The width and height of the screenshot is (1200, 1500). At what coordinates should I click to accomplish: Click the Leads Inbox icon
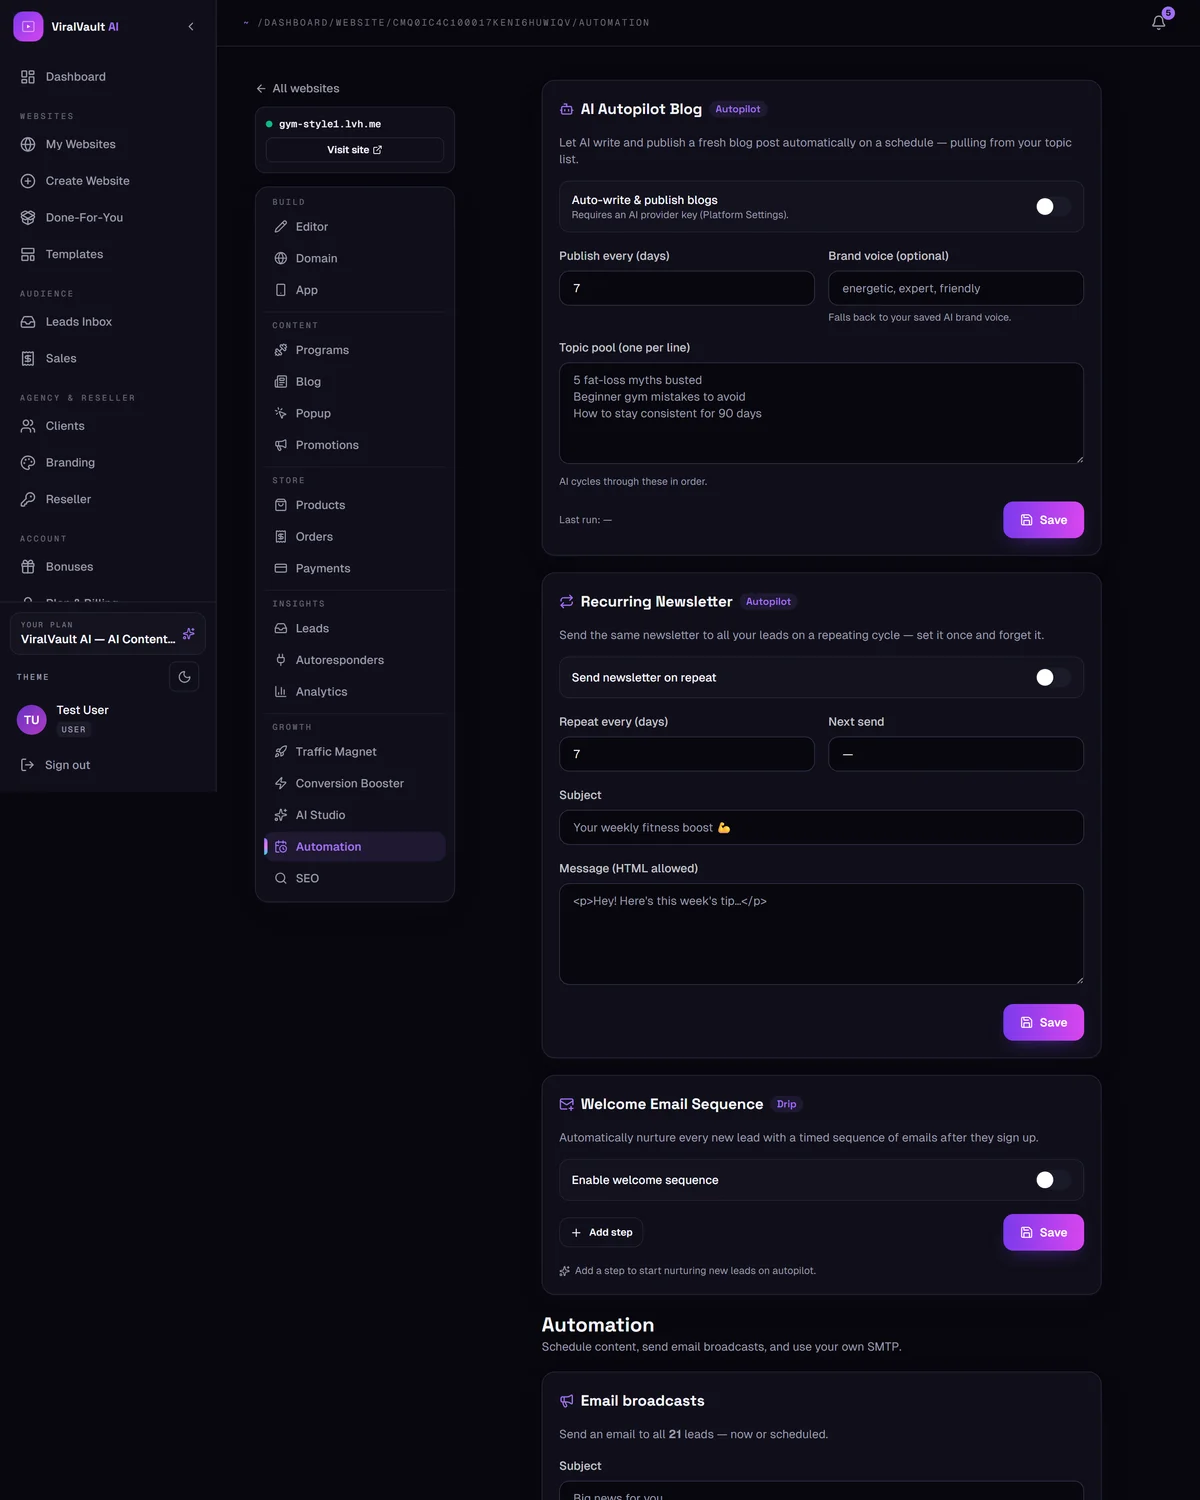click(28, 322)
